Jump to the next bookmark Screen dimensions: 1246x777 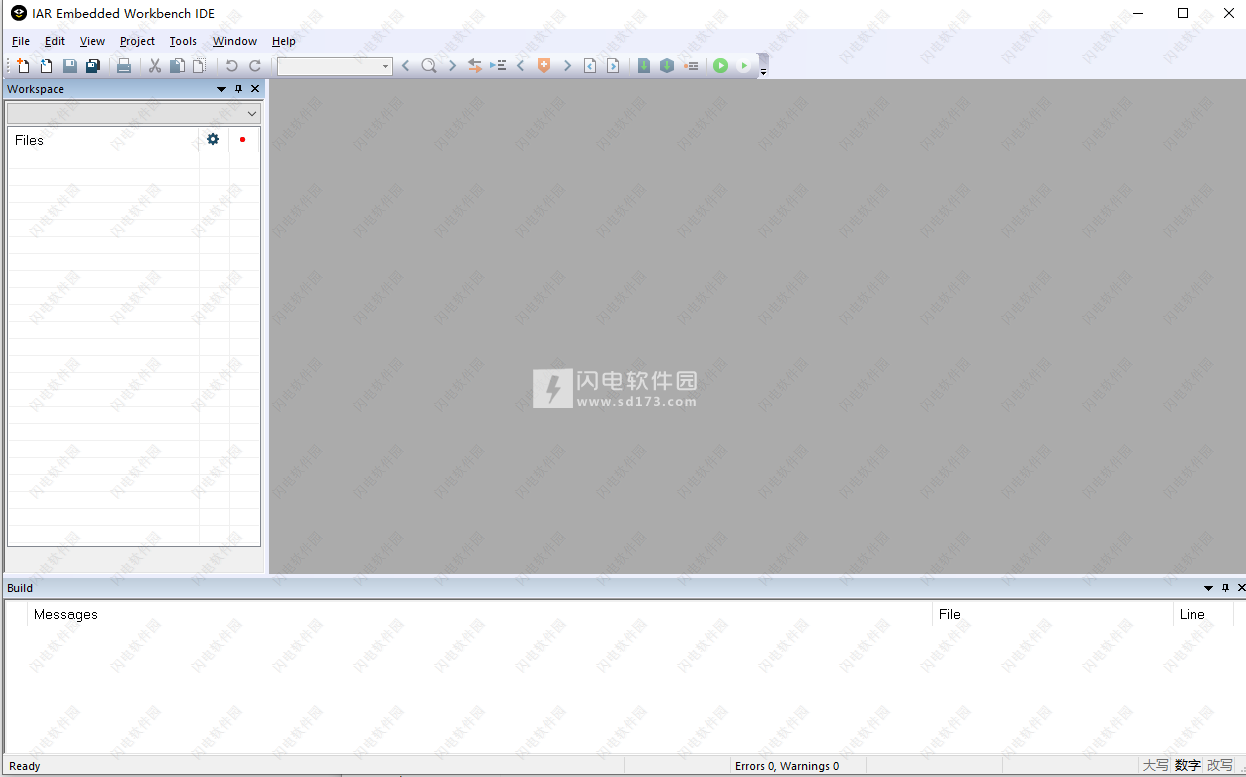point(567,66)
